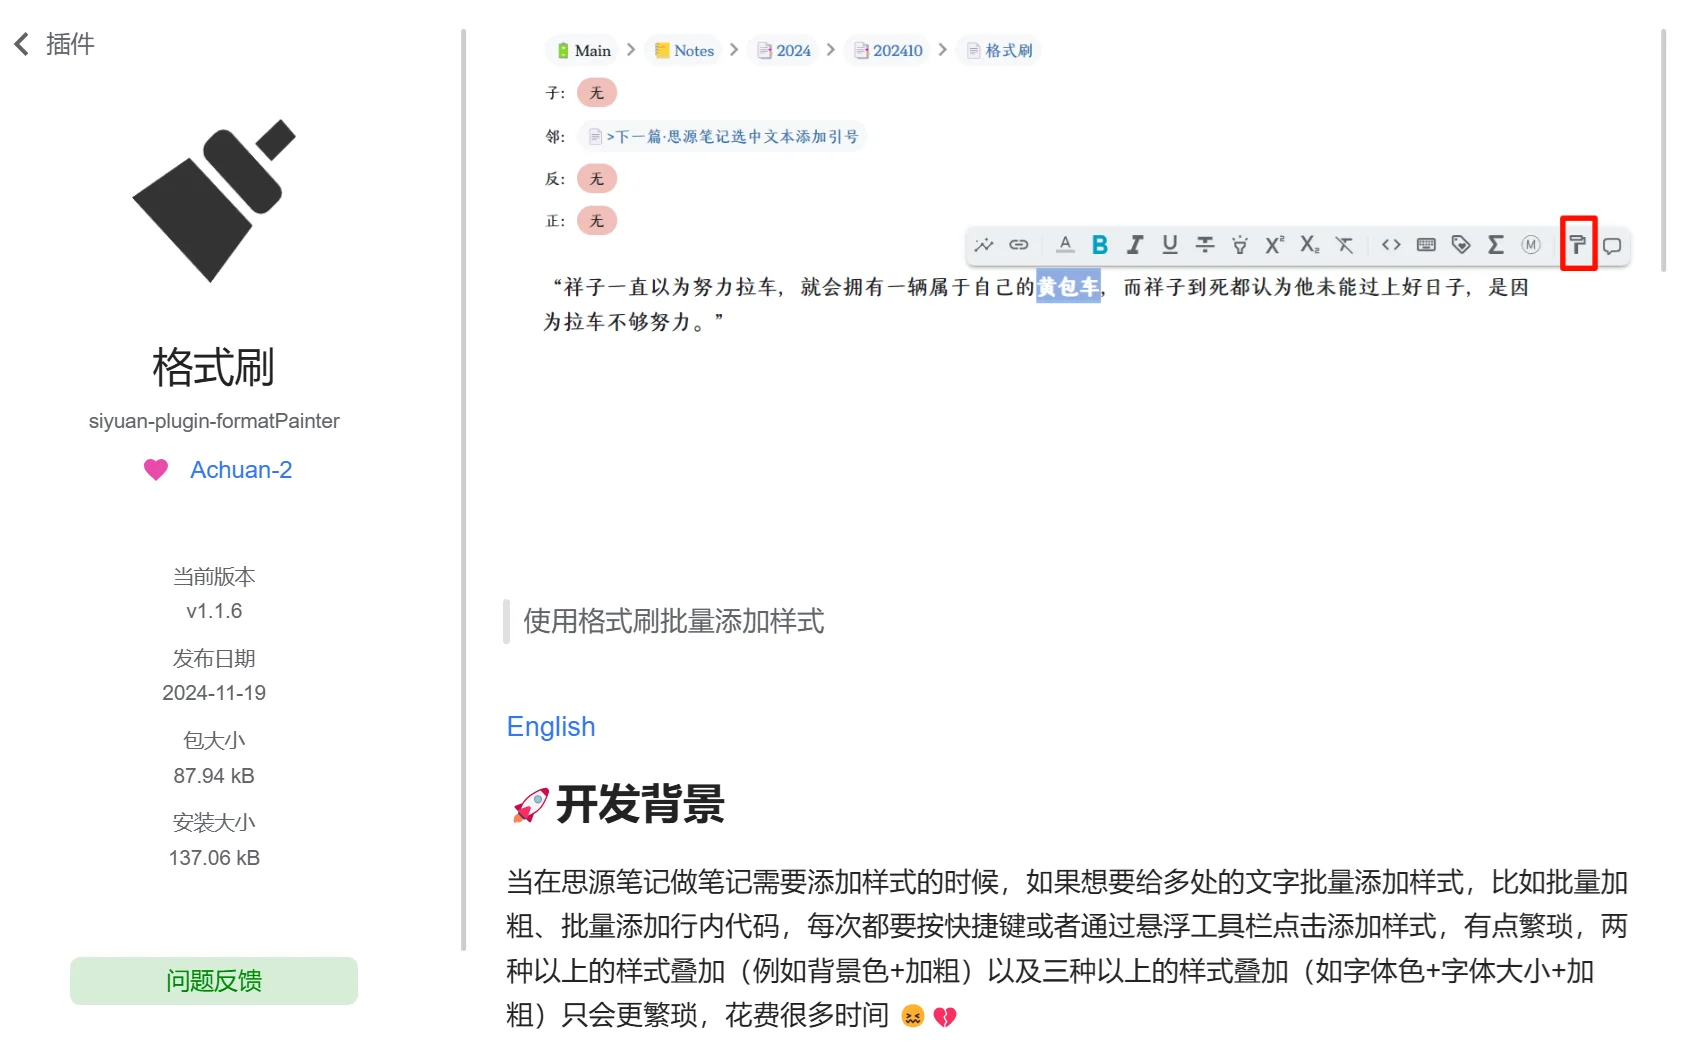The height and width of the screenshot is (1046, 1684).
Task: Expand the 202410 document in the breadcrumb
Action: 888,49
